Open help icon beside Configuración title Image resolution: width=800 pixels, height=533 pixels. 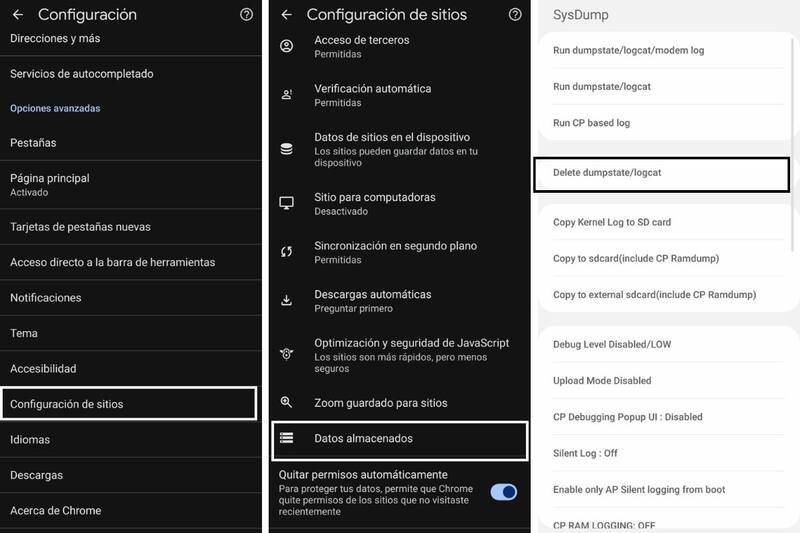click(247, 15)
